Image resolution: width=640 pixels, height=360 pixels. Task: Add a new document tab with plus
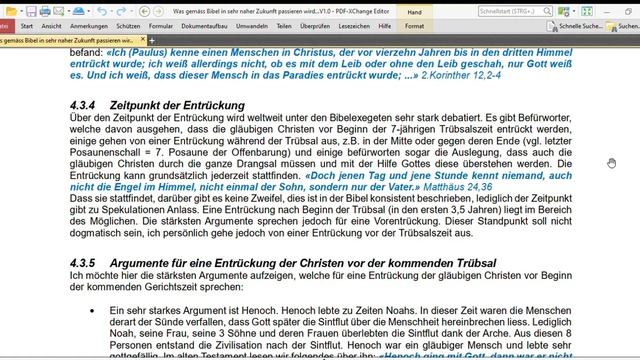pyautogui.click(x=152, y=40)
